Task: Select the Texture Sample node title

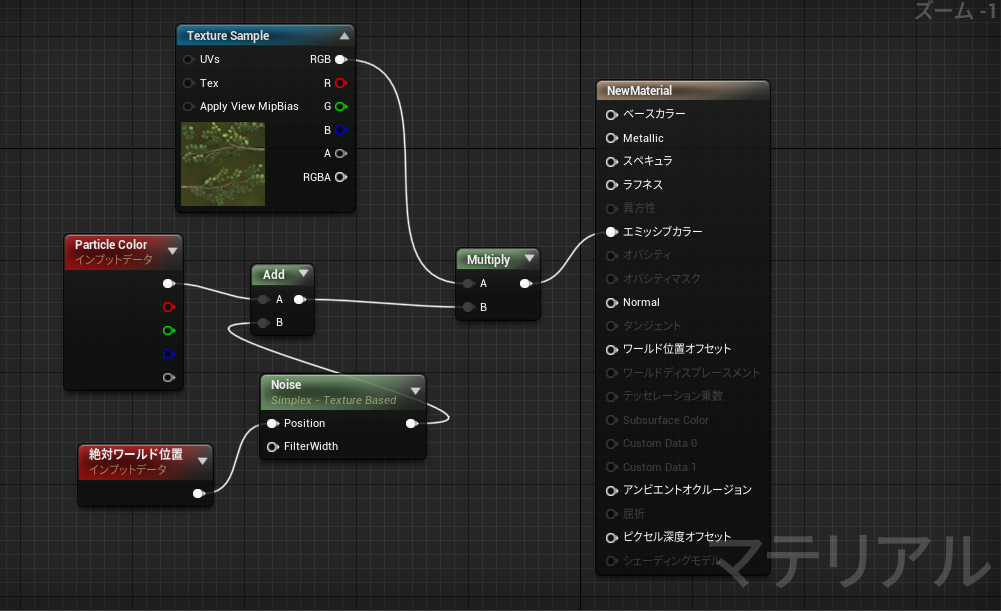Action: (228, 36)
